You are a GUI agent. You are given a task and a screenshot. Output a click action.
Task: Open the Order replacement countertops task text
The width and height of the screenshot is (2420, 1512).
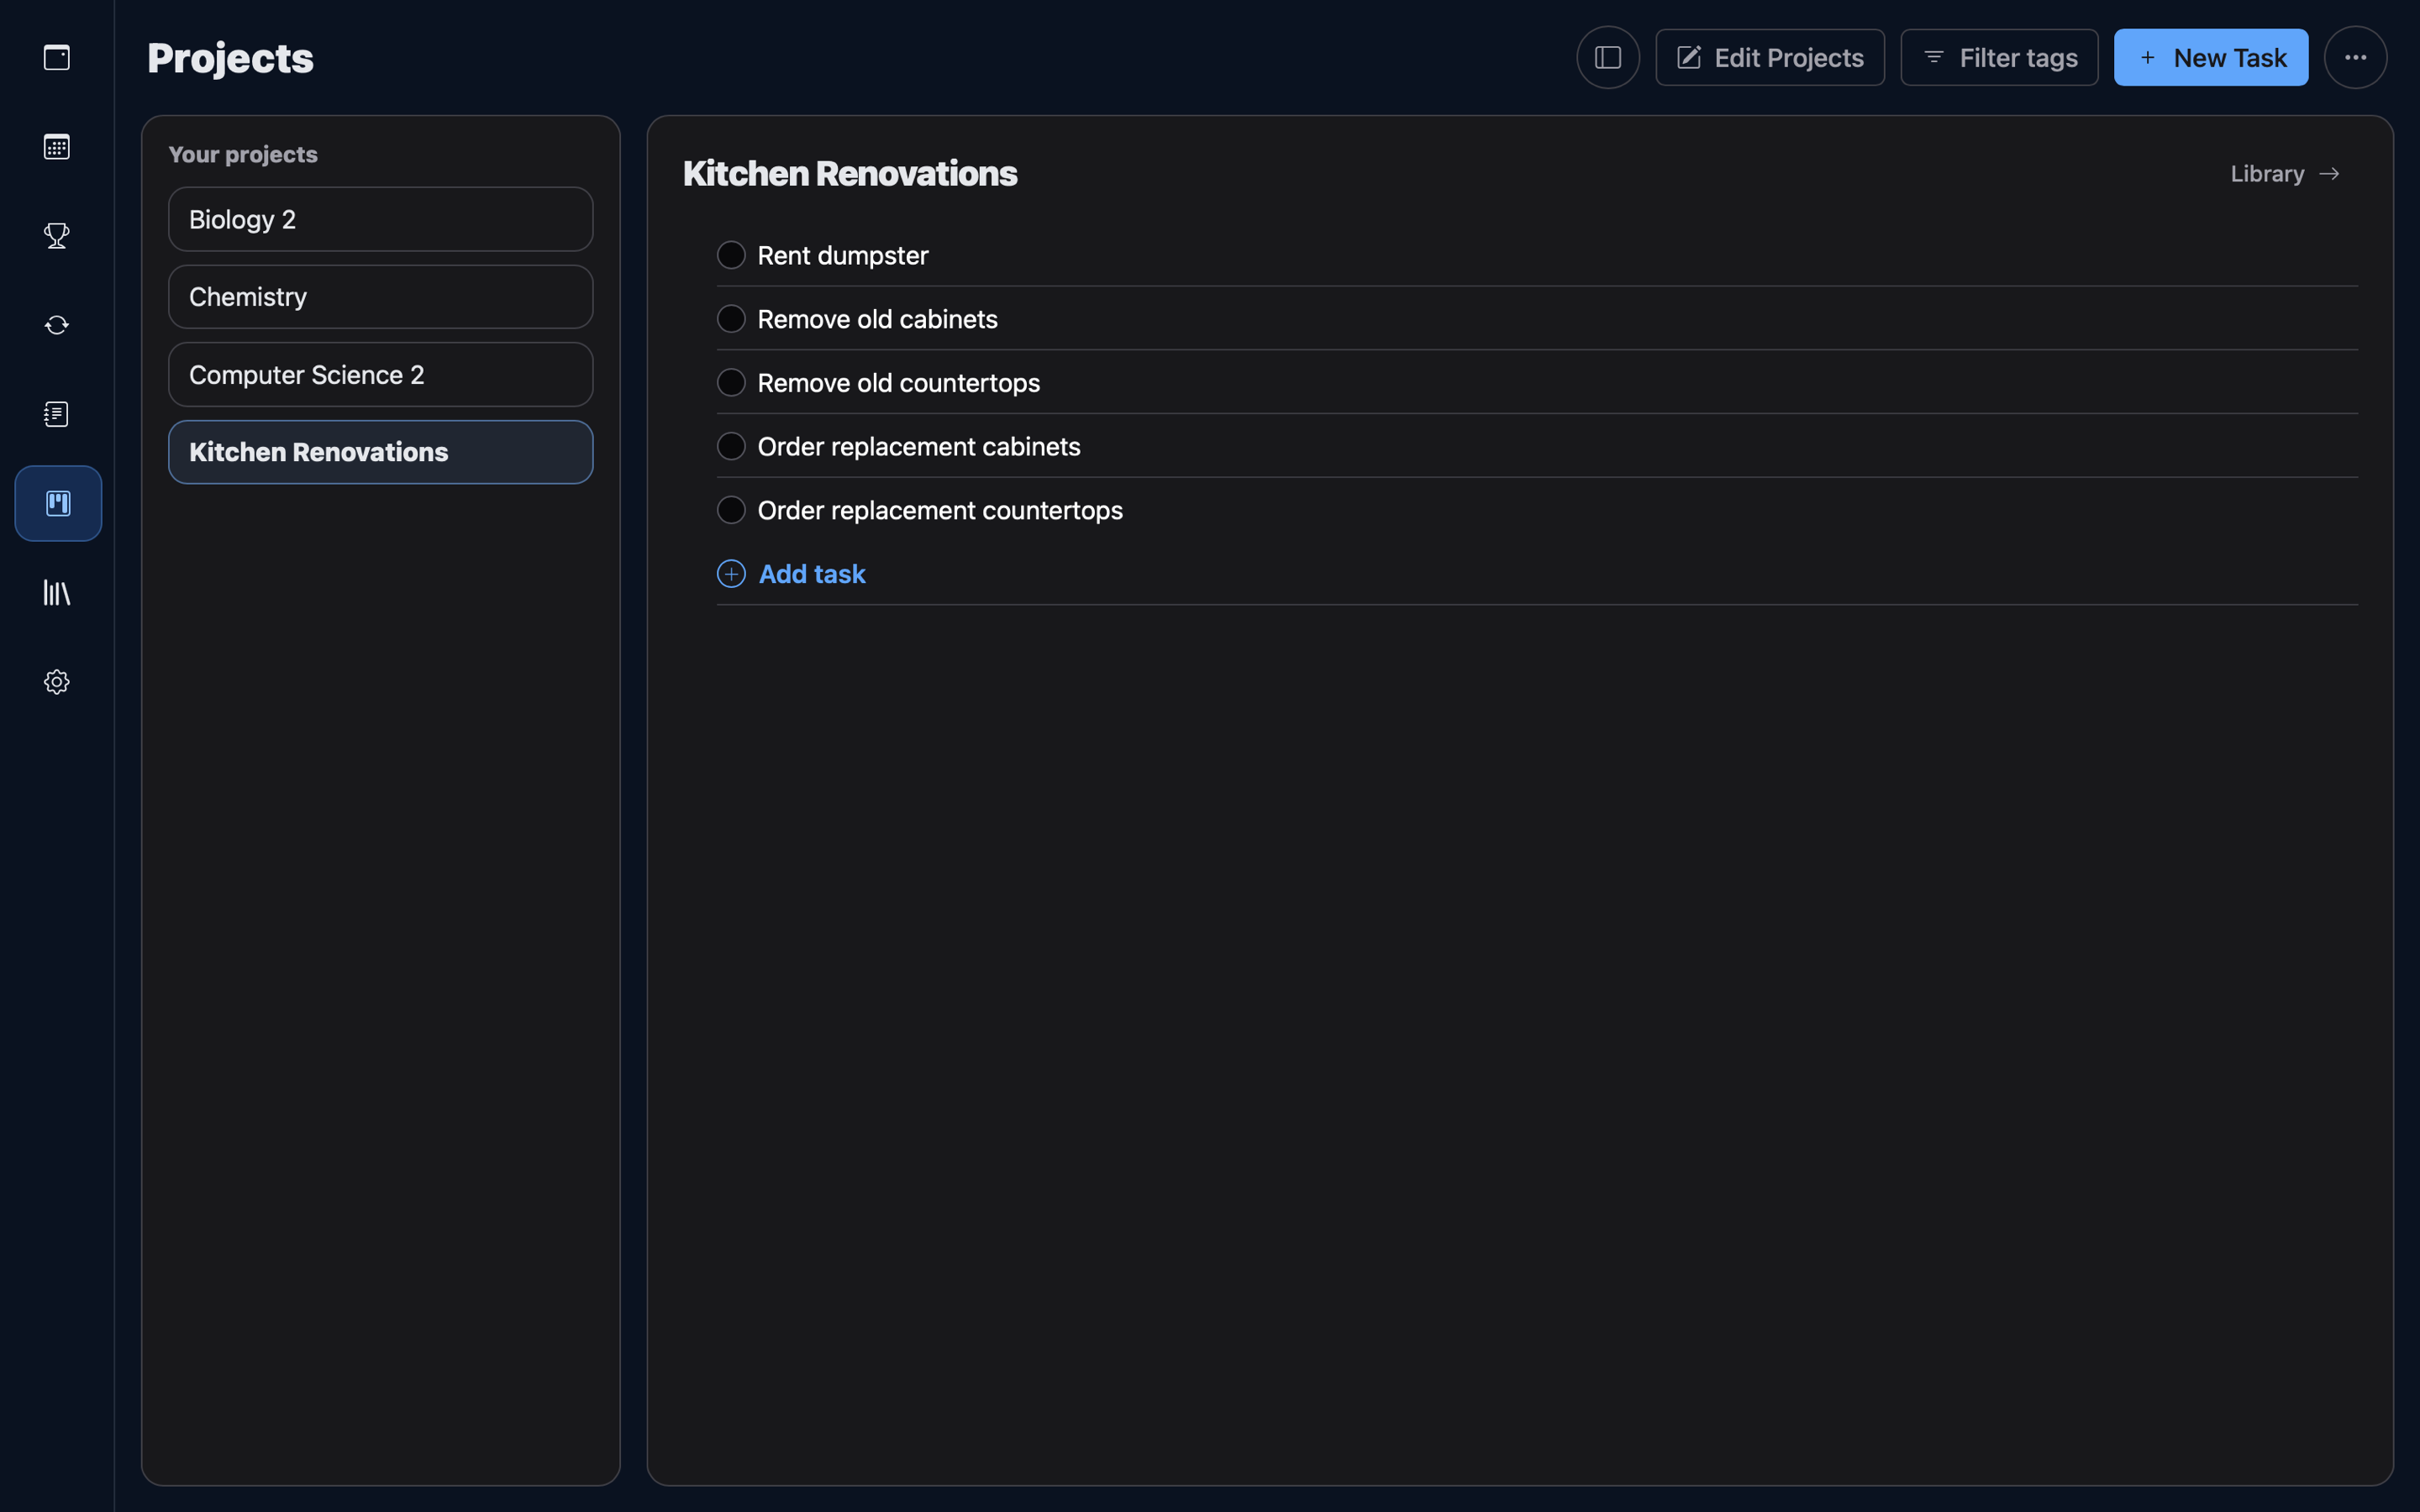(940, 511)
